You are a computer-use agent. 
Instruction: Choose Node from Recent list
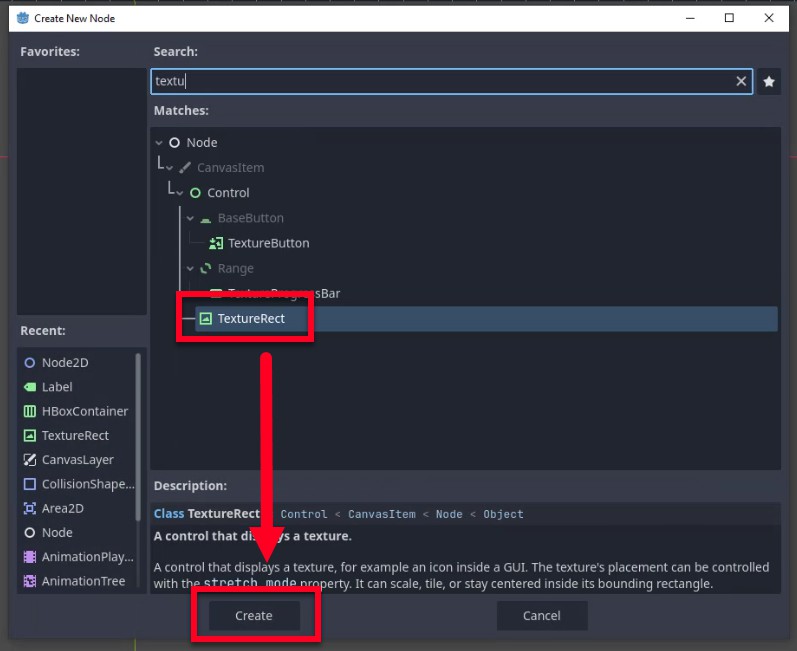[x=57, y=533]
